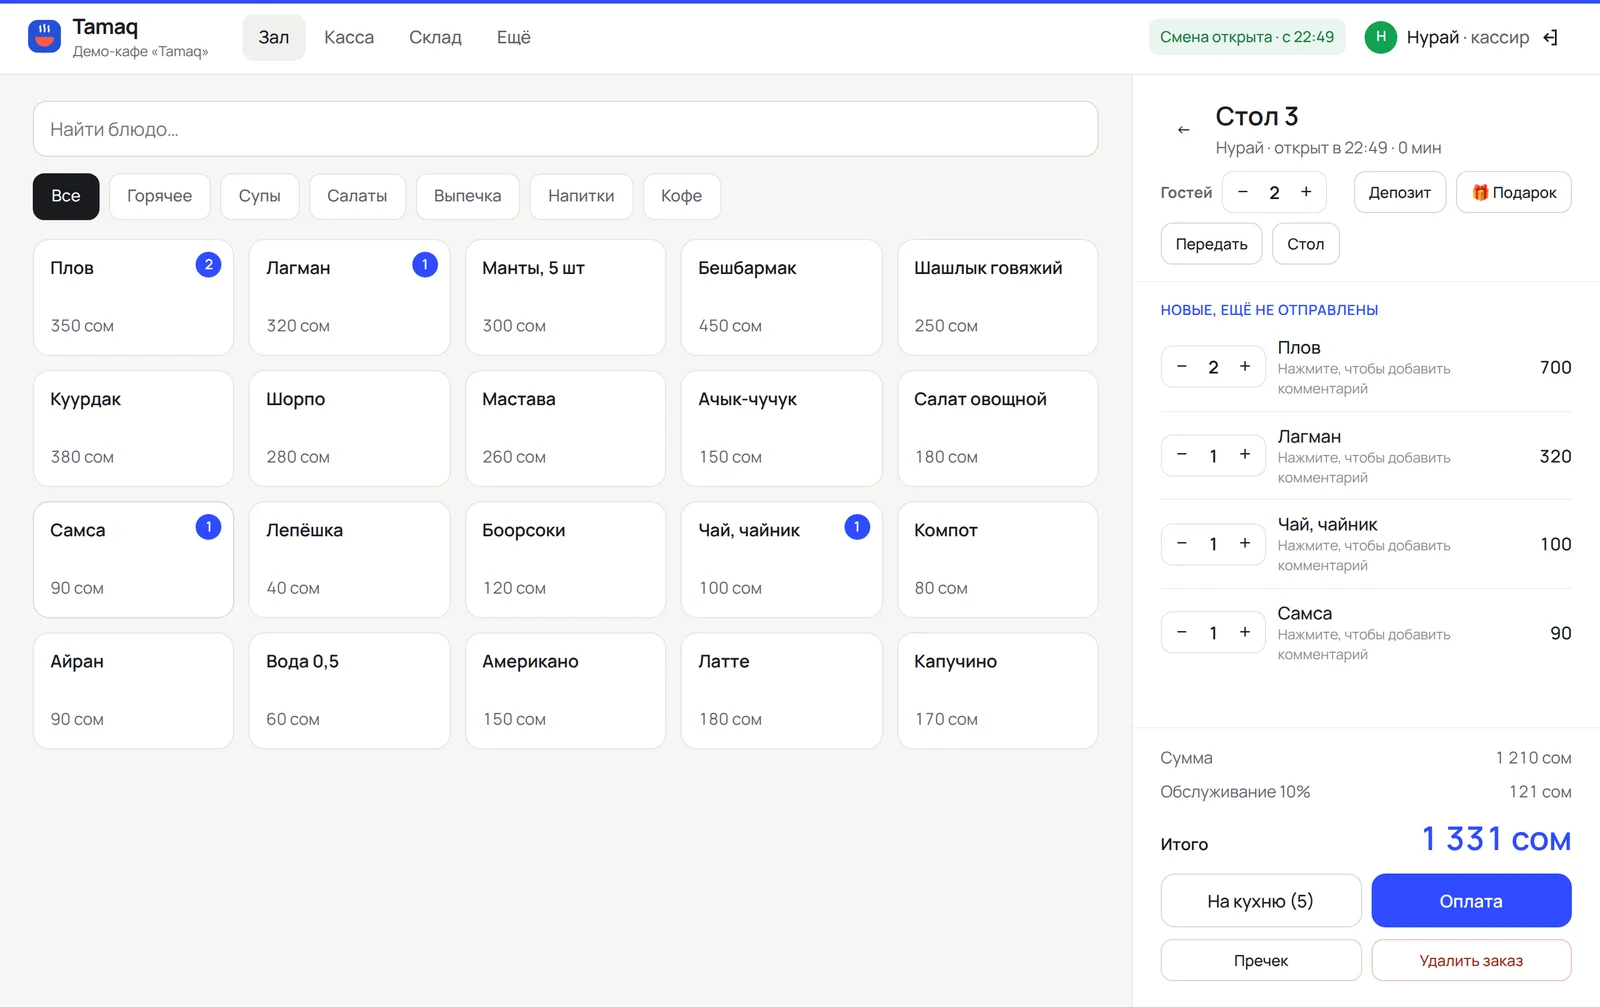Add Бешбармак dish card to order
This screenshot has width=1600, height=1007.
(x=781, y=297)
